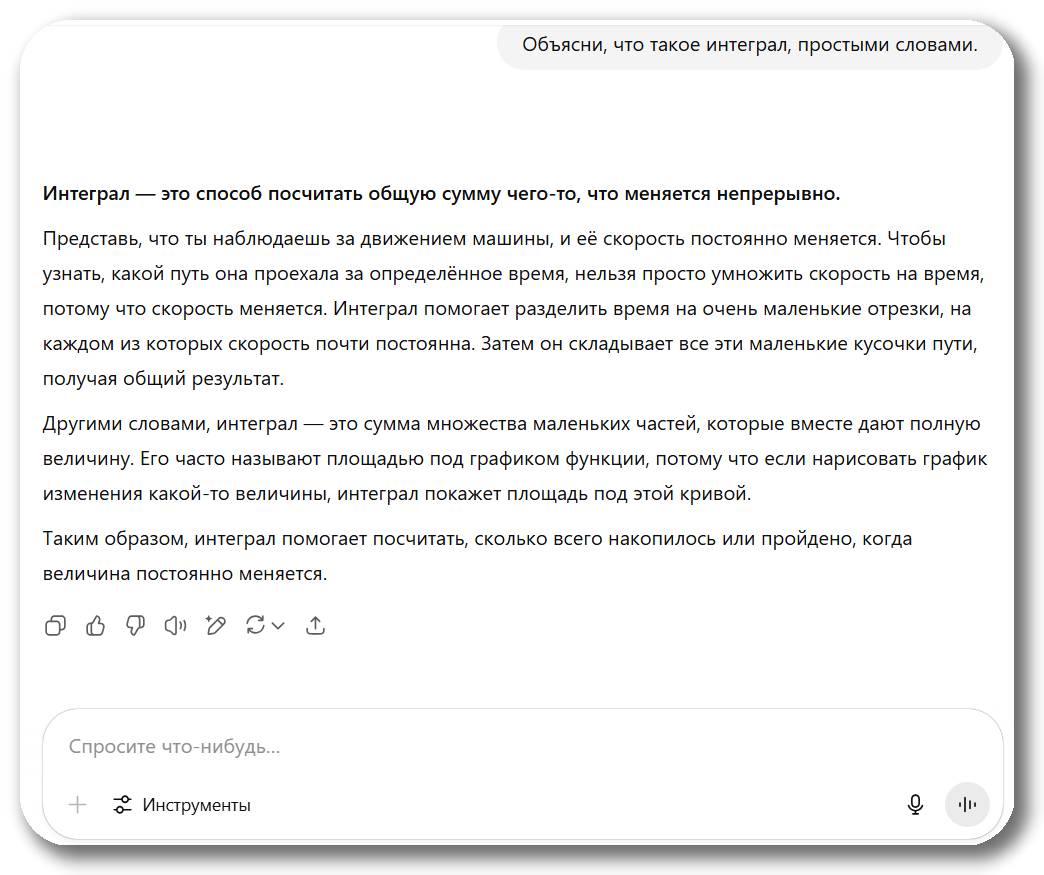Focus the 'Спросите что-нибудь...' input field
The height and width of the screenshot is (875, 1044).
tap(500, 747)
